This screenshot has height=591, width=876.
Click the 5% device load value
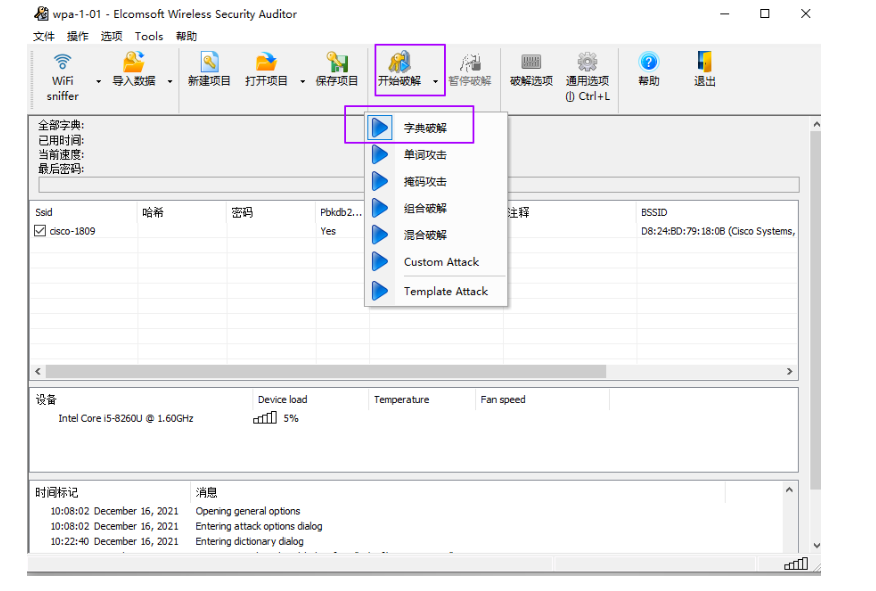[x=291, y=418]
